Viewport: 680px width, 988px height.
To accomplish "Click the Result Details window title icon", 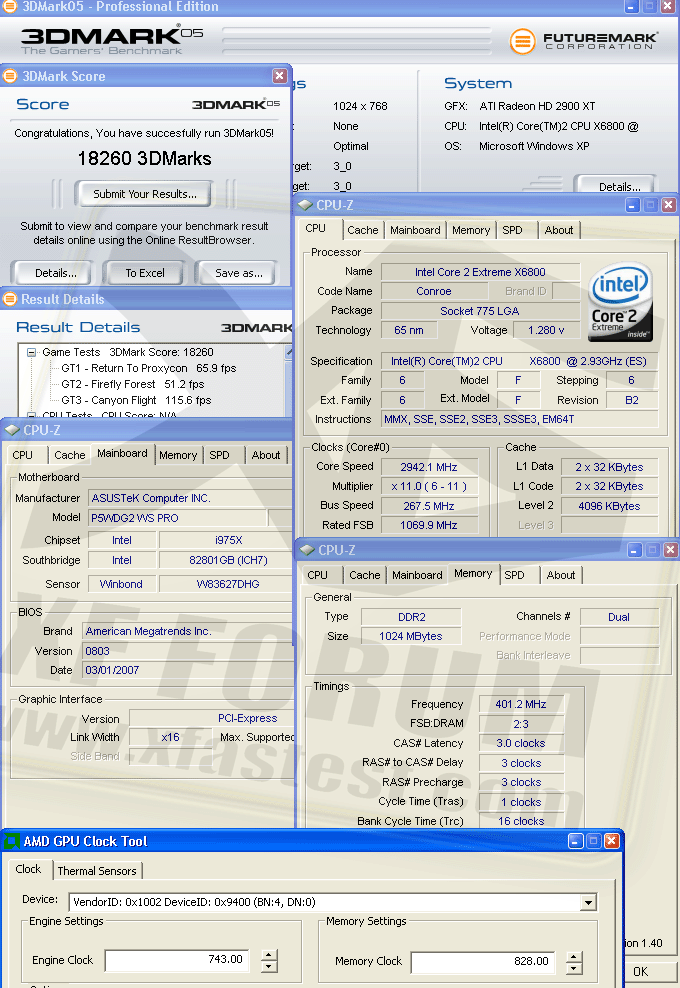I will tap(10, 299).
